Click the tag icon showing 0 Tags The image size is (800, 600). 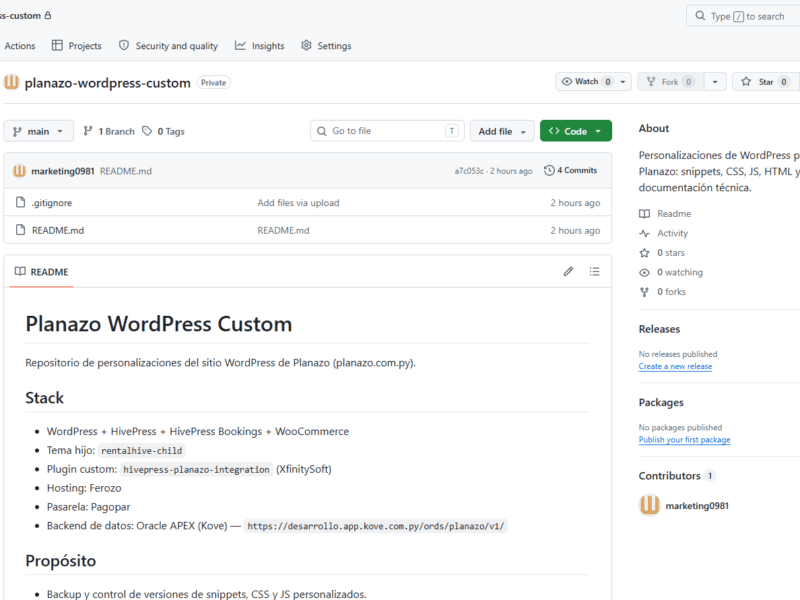[147, 131]
